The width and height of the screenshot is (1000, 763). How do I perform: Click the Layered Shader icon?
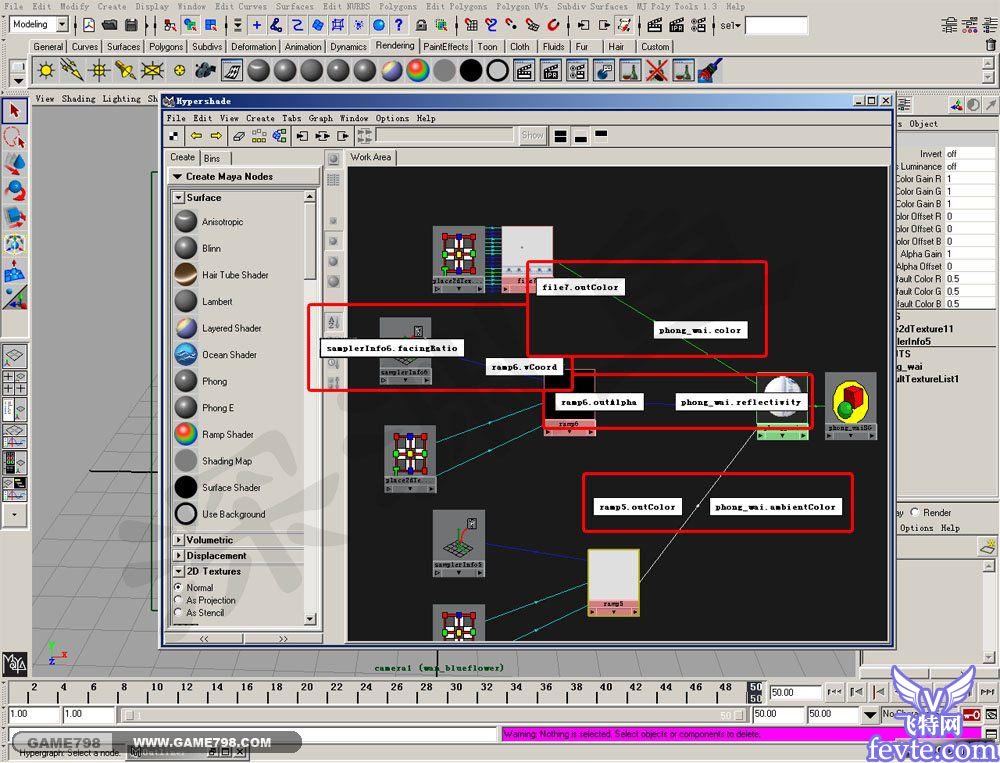(186, 328)
